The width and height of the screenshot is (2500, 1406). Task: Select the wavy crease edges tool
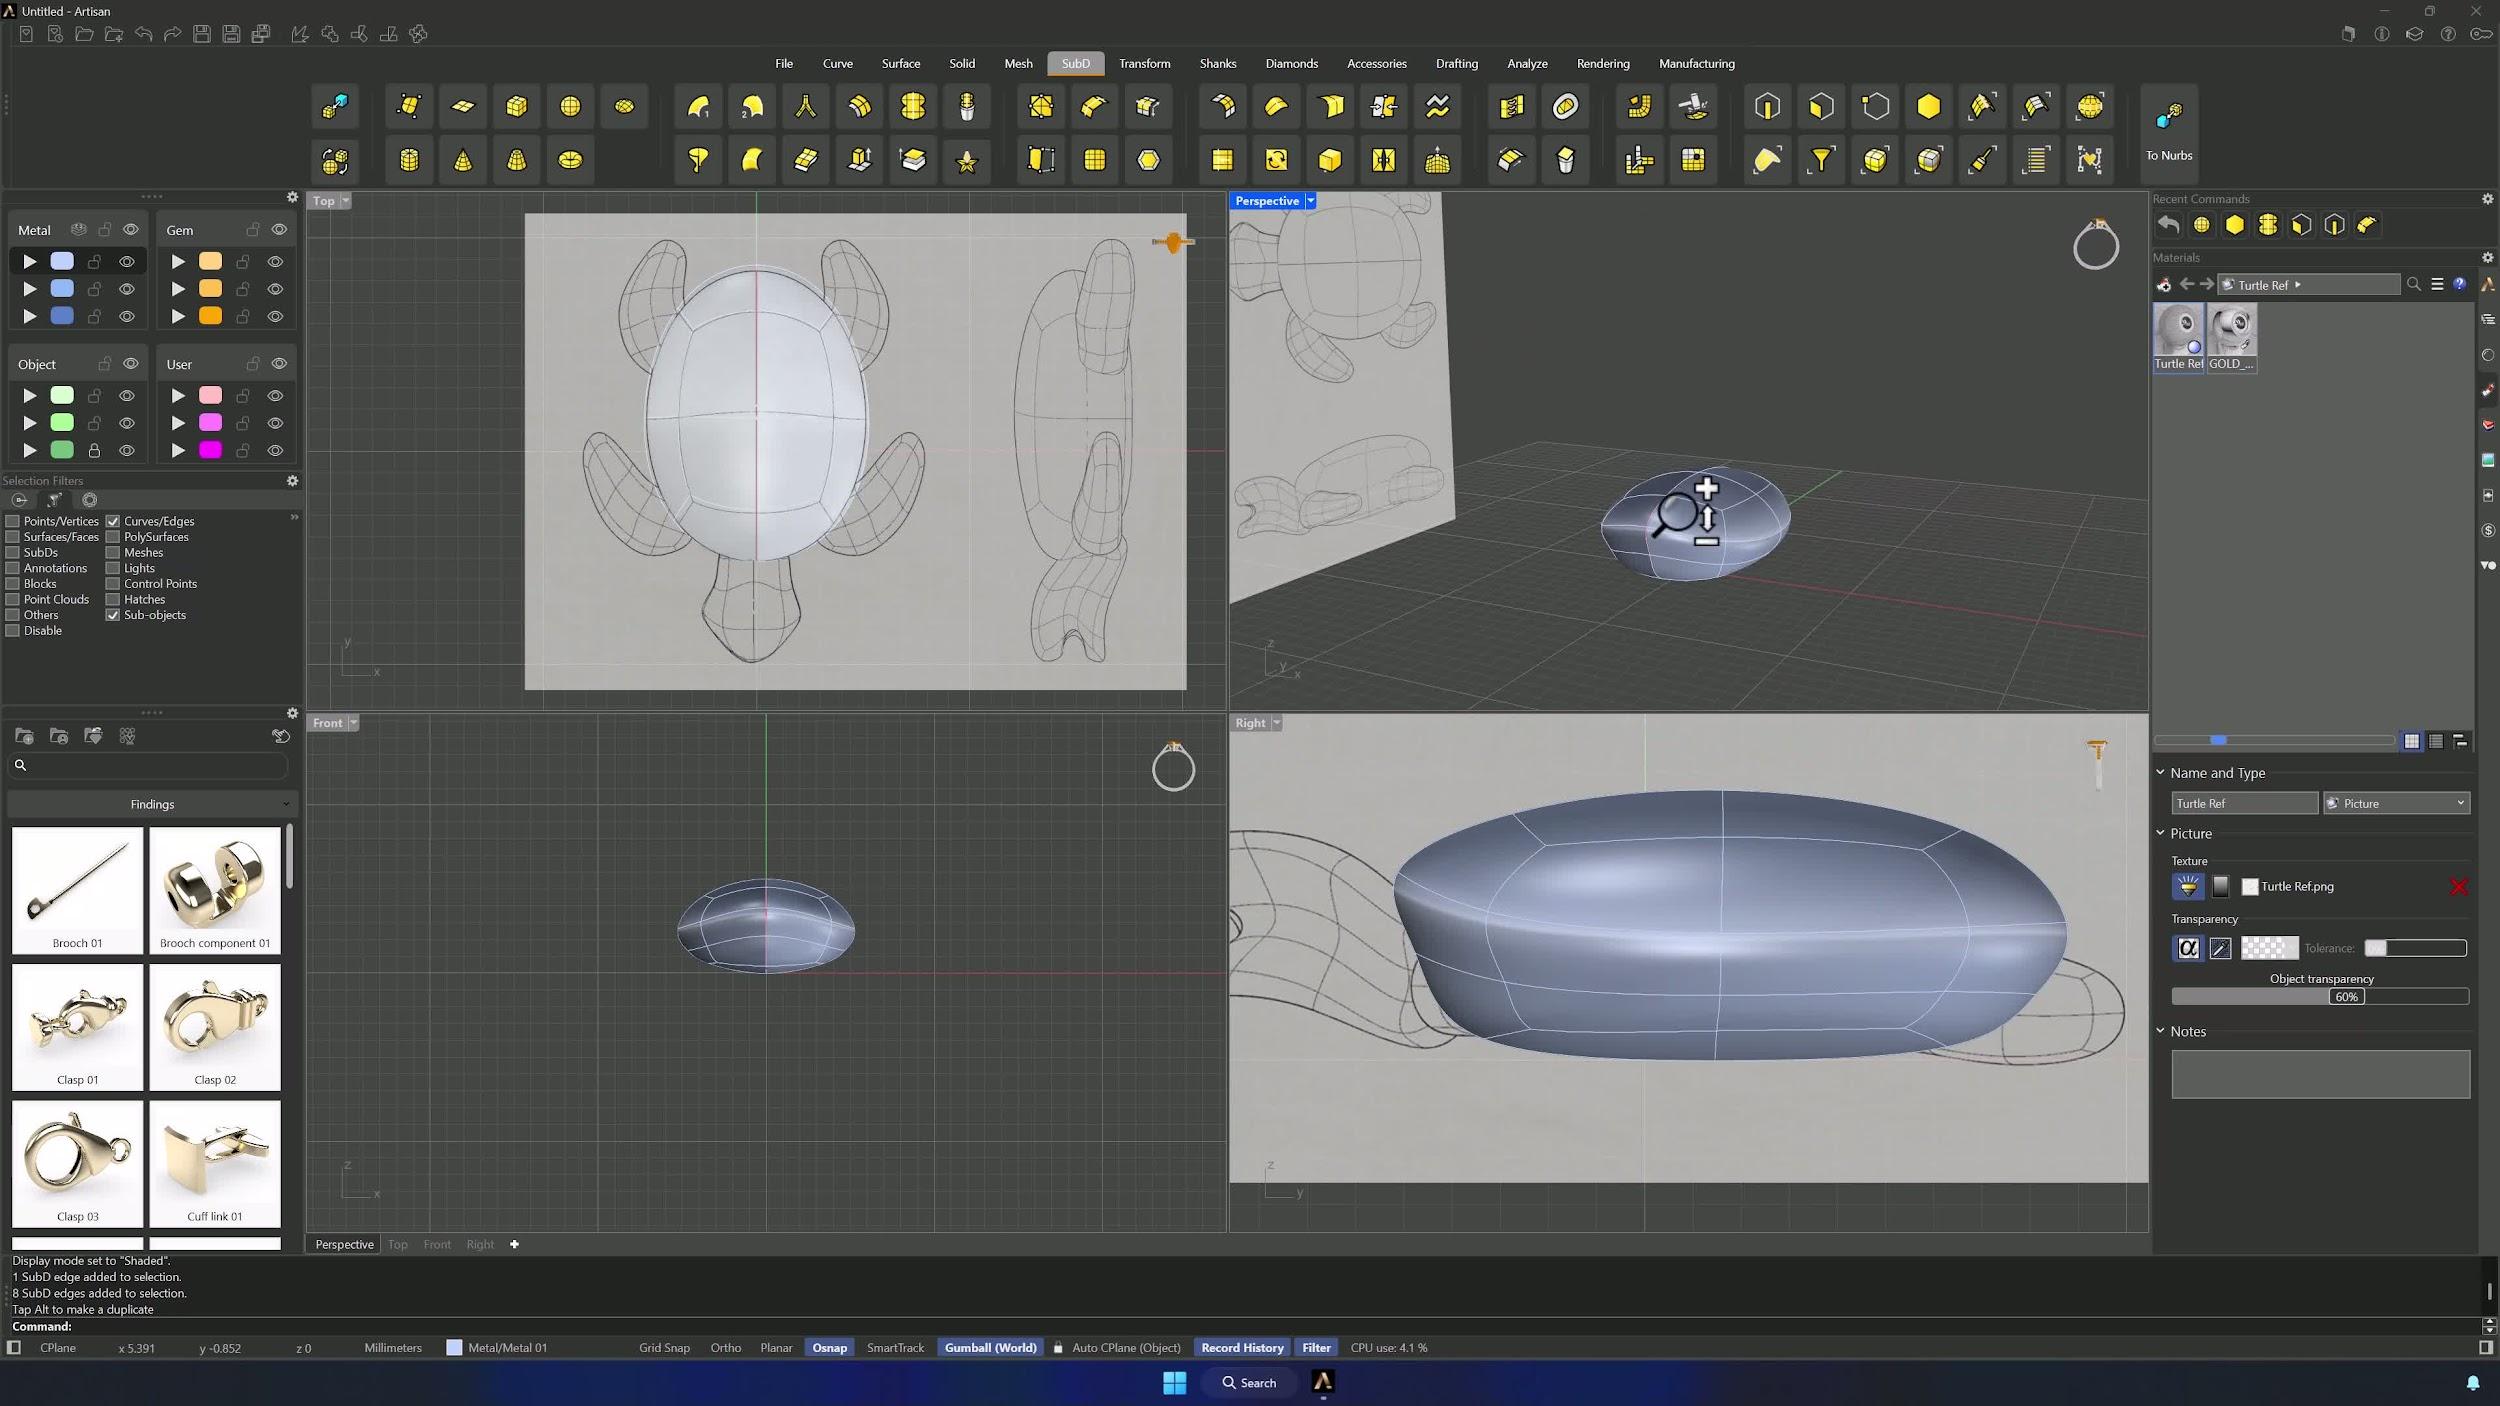point(1438,106)
